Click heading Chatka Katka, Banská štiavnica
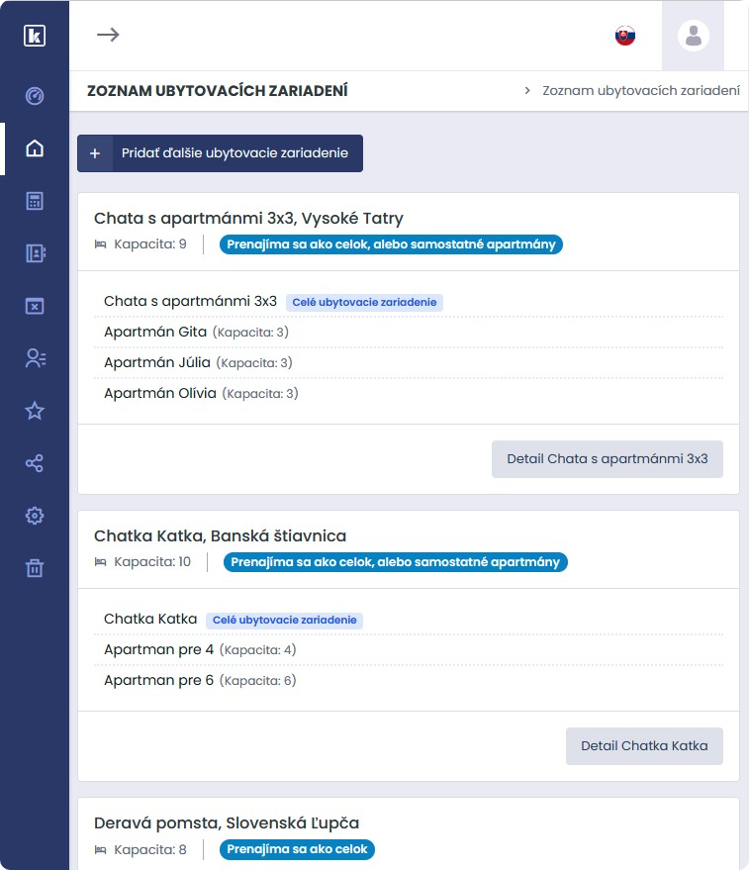This screenshot has width=749, height=870. [220, 536]
